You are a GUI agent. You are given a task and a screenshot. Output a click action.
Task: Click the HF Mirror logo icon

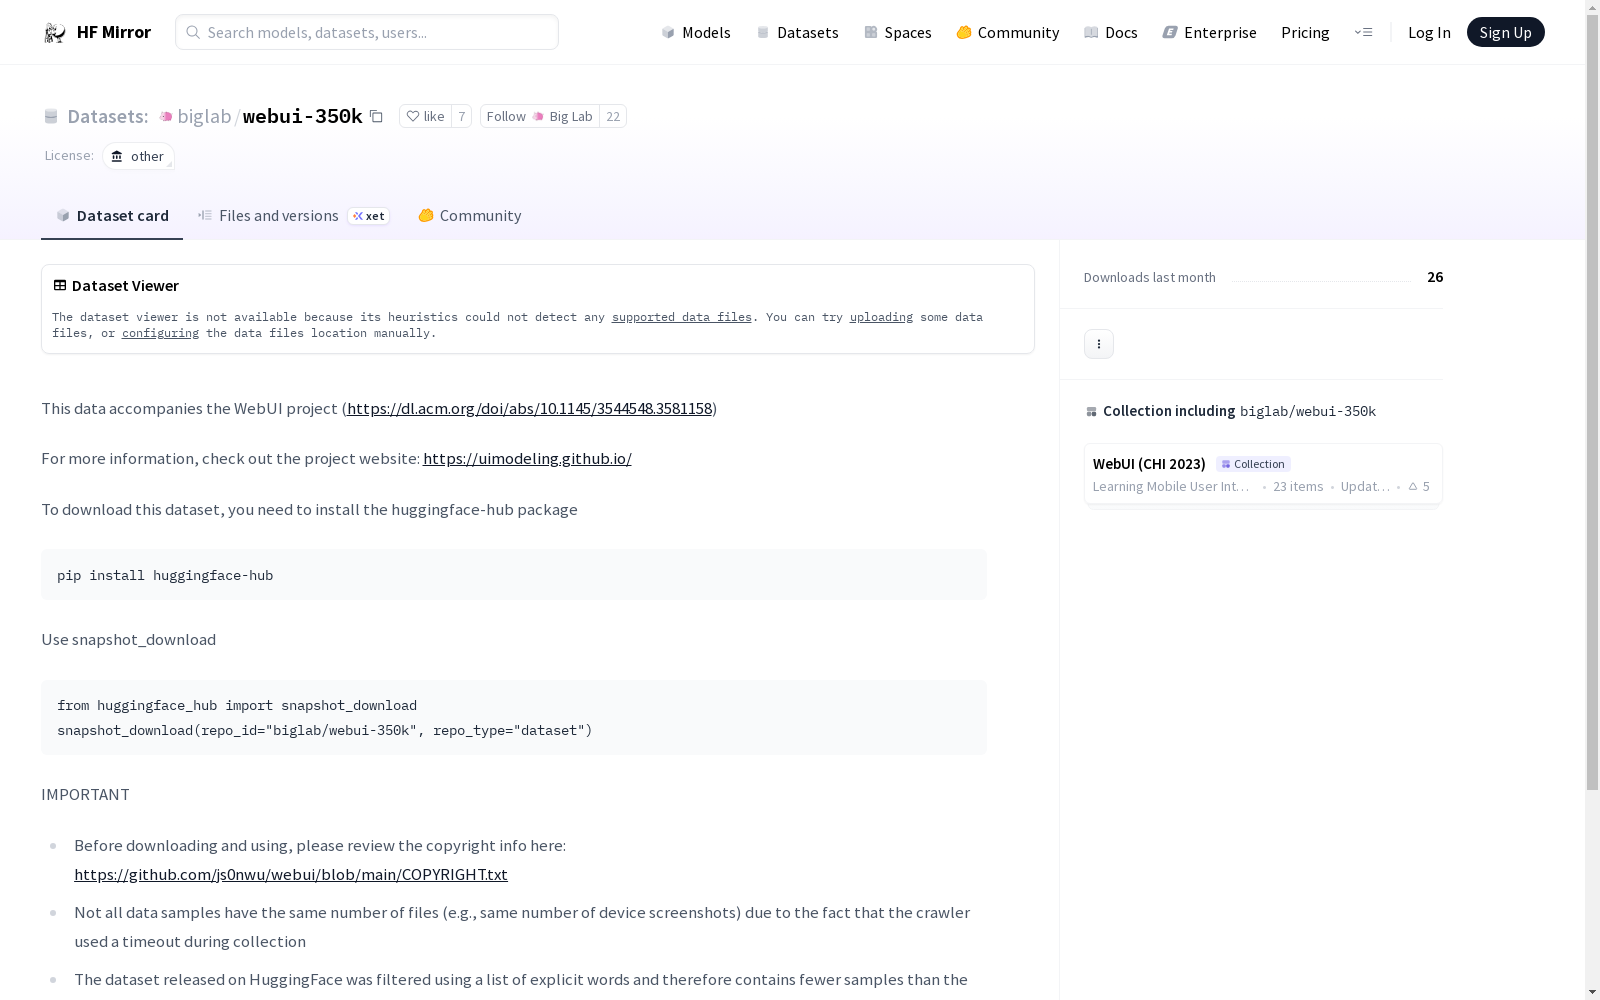(x=55, y=33)
